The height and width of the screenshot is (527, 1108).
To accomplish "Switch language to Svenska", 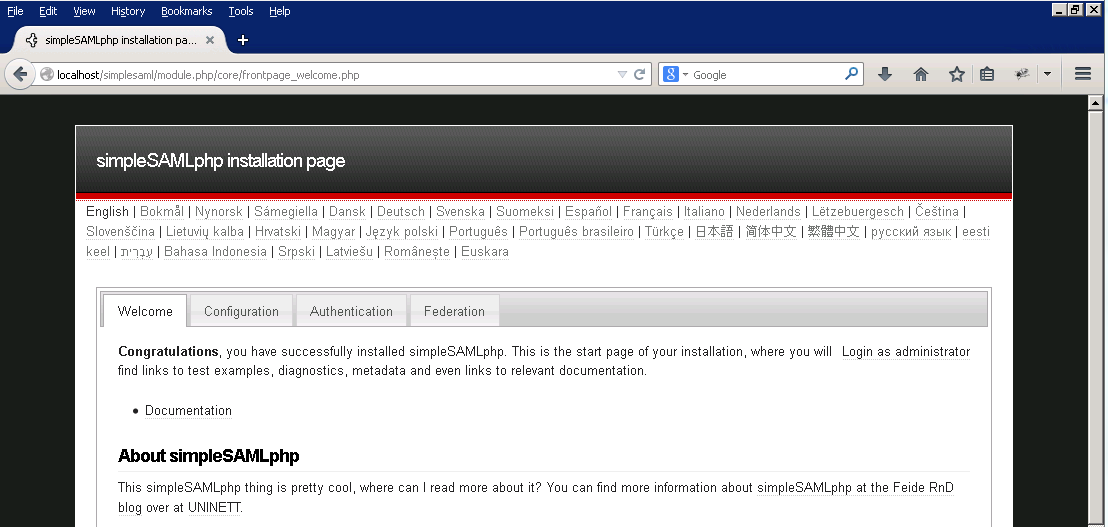I will pos(460,211).
